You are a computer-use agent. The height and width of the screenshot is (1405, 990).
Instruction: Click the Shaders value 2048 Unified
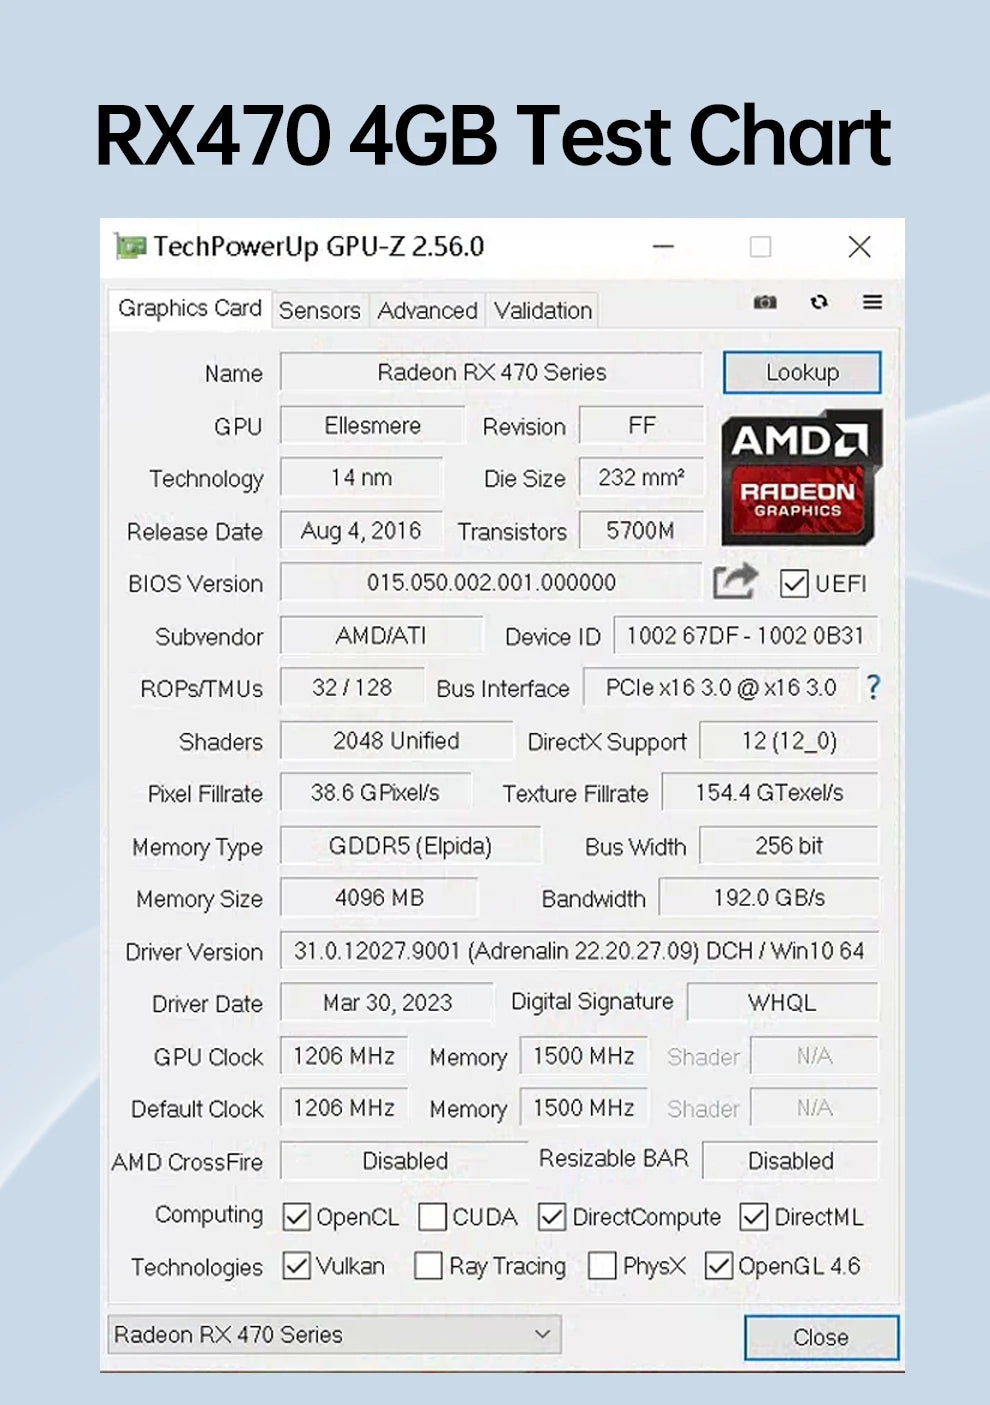pyautogui.click(x=396, y=740)
